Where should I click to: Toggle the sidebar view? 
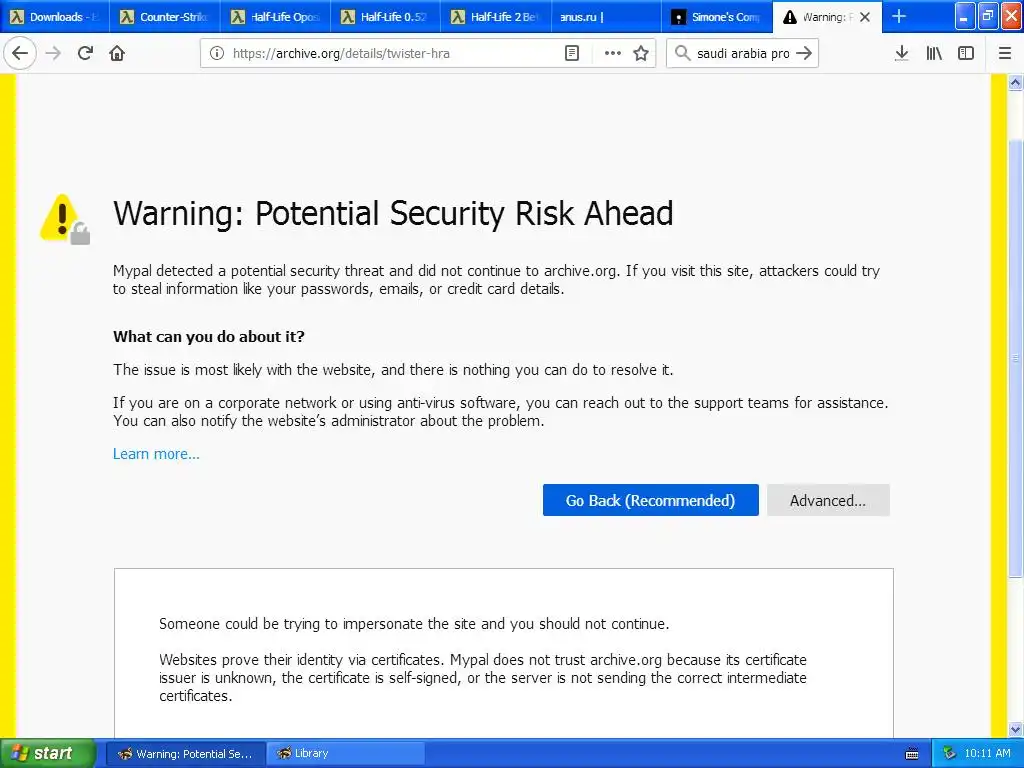pyautogui.click(x=966, y=54)
